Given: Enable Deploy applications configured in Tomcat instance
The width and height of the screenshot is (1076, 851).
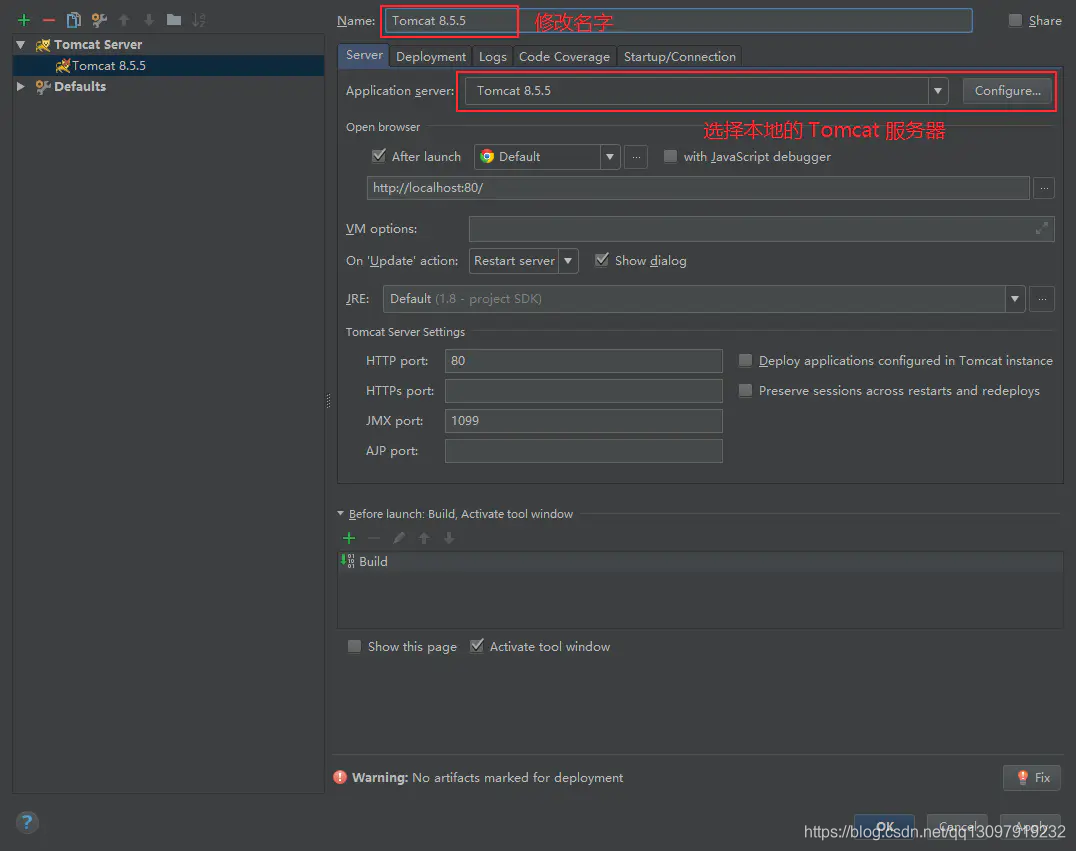Looking at the screenshot, I should pos(745,360).
